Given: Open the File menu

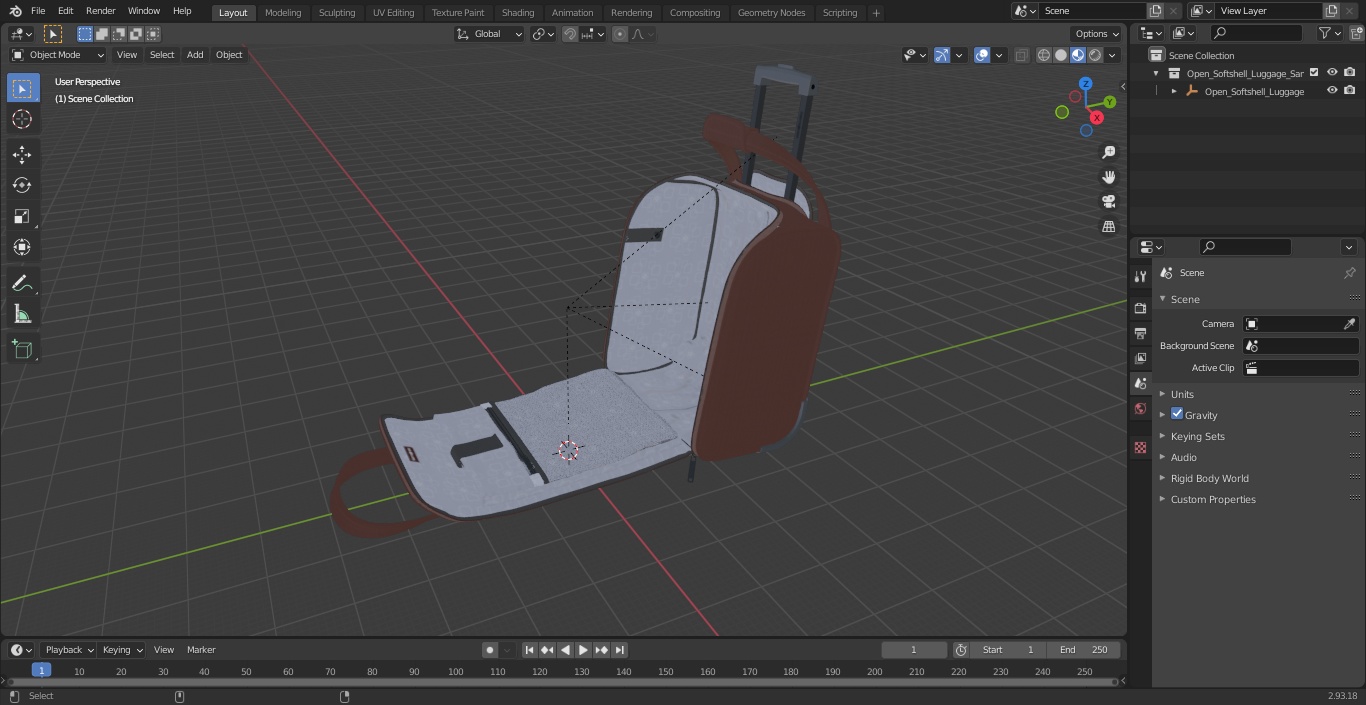Looking at the screenshot, I should 38,11.
